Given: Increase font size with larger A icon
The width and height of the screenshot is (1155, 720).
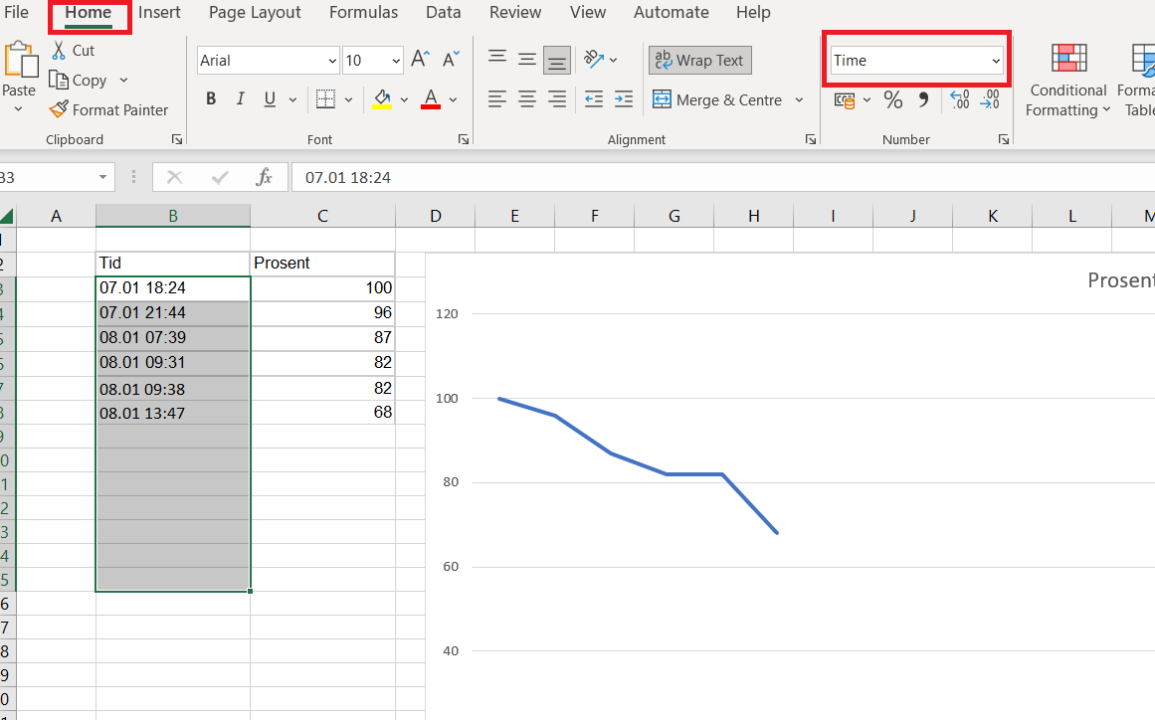Looking at the screenshot, I should click(420, 60).
